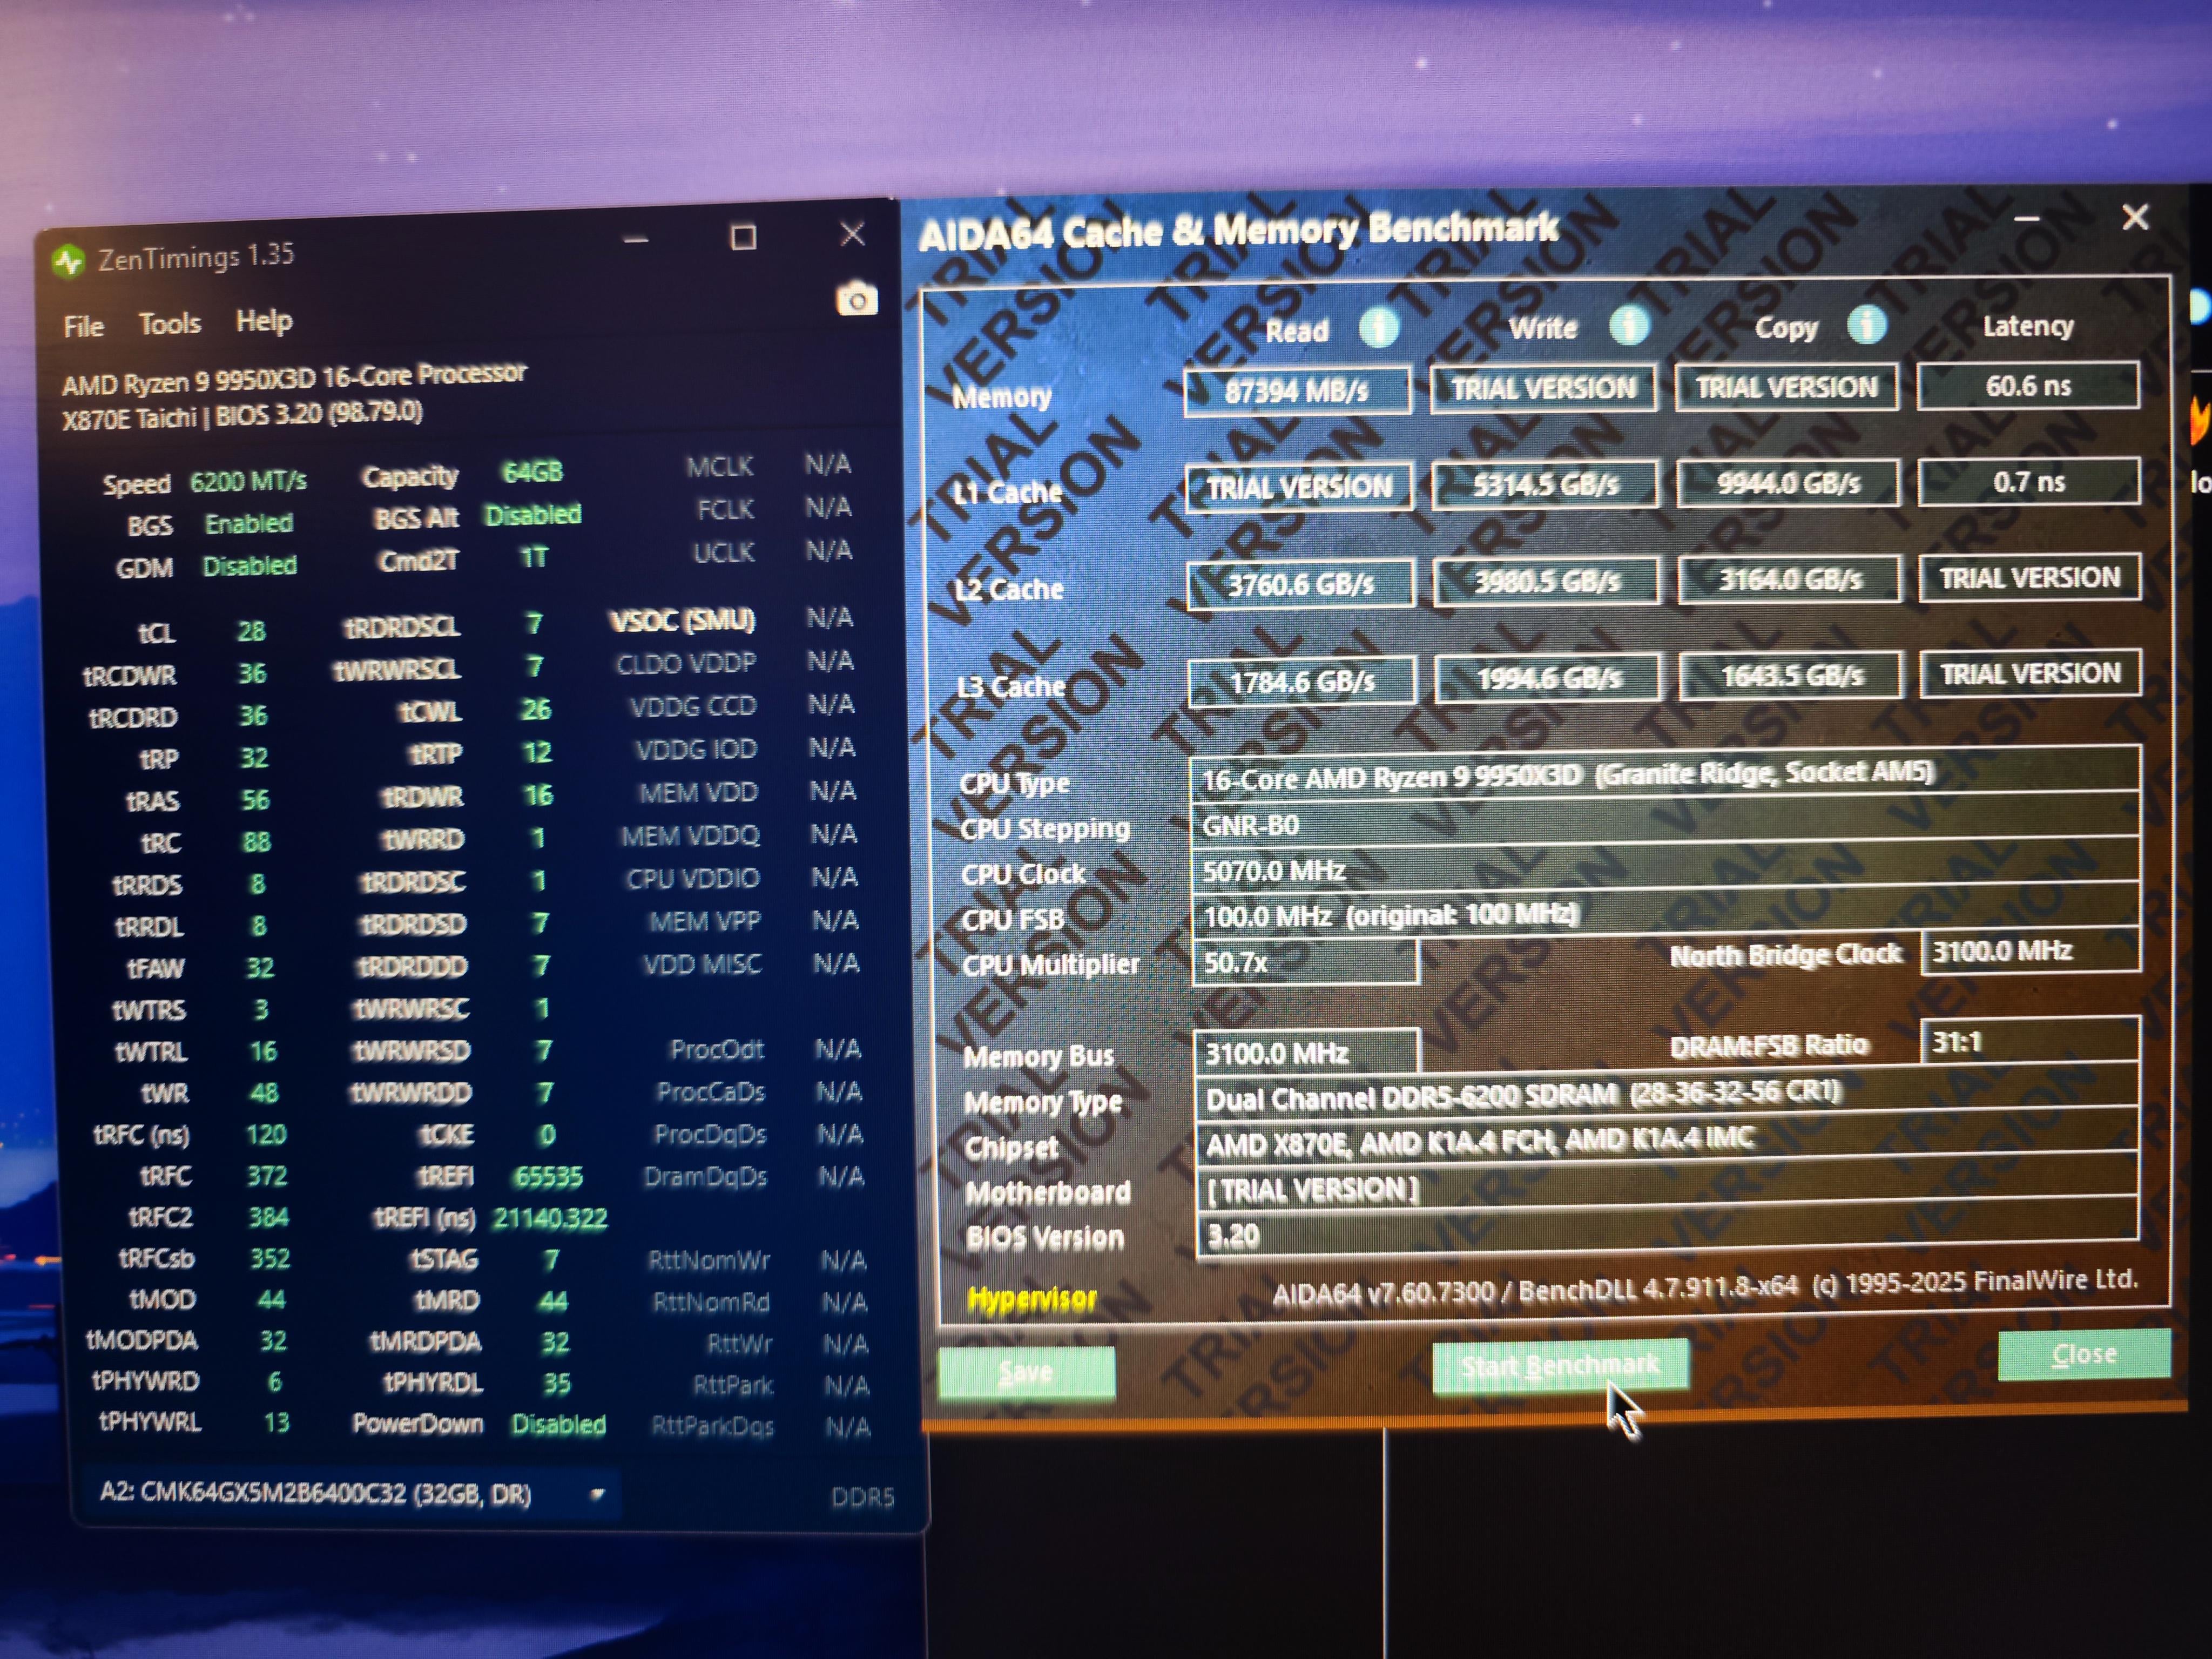Minimize the AIDA64 benchmark window

[x=2026, y=218]
